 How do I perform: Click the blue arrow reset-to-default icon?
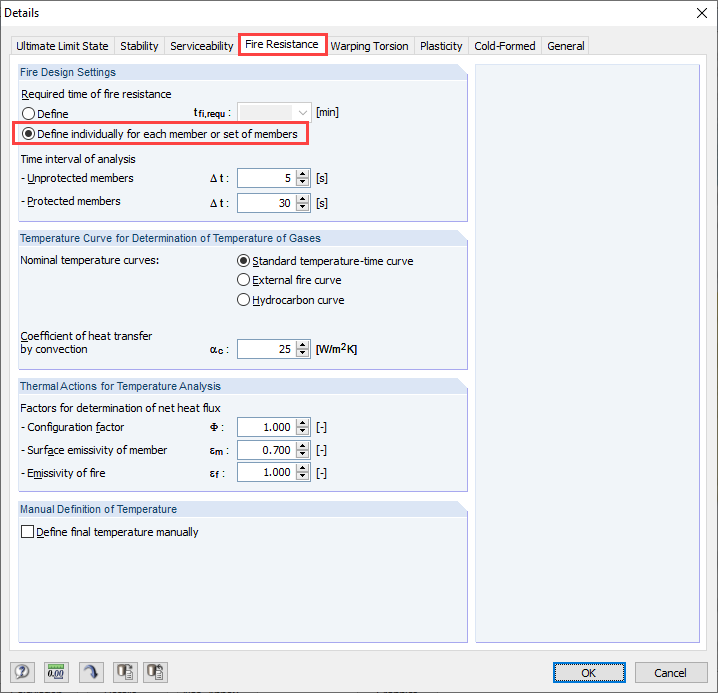point(91,672)
